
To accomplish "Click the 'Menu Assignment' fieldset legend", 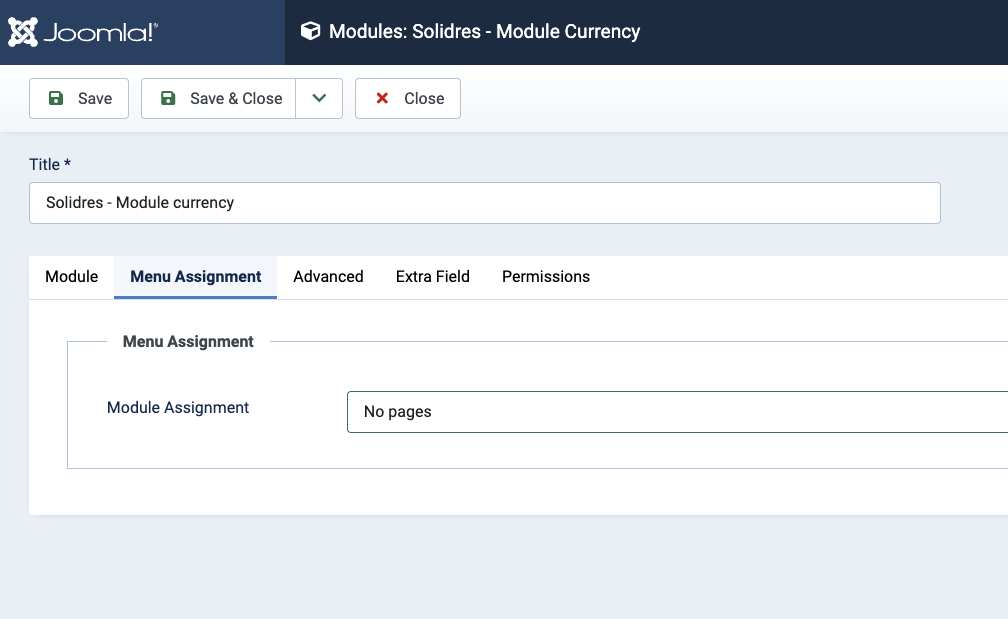I will pos(188,342).
